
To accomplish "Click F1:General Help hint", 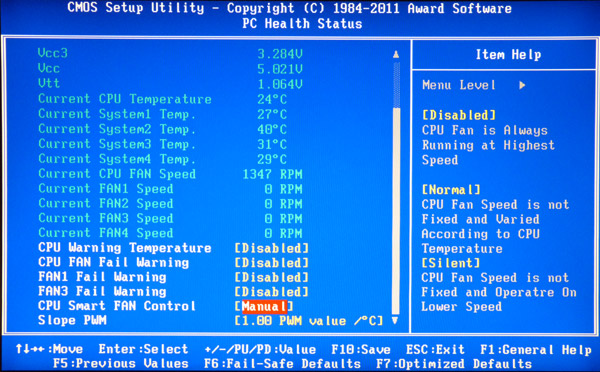I will coord(536,349).
